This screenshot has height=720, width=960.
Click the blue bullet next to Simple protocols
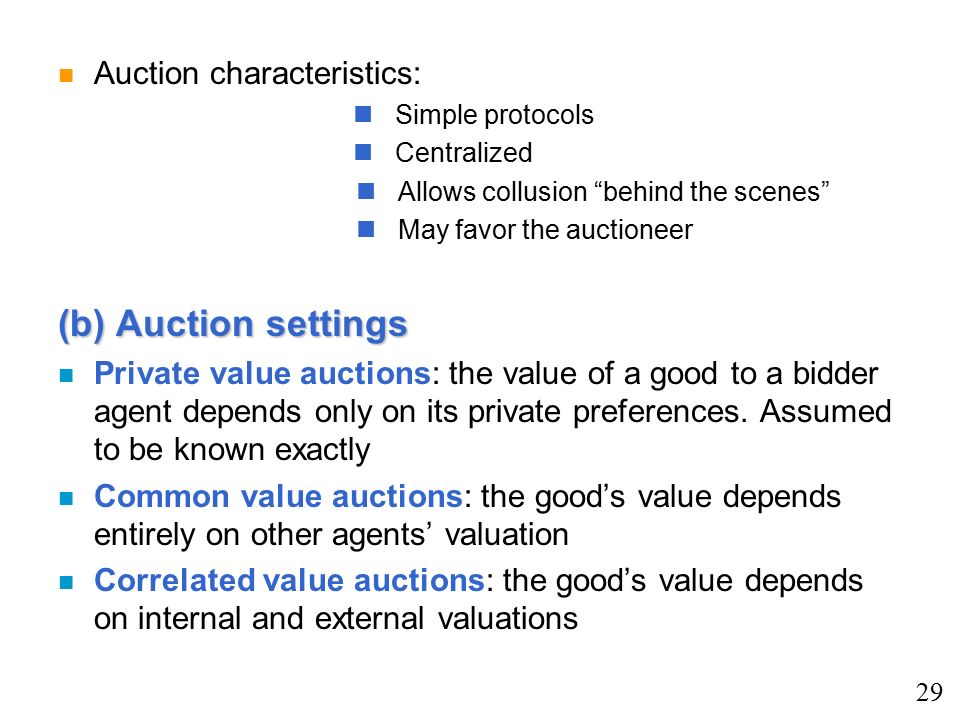[363, 114]
